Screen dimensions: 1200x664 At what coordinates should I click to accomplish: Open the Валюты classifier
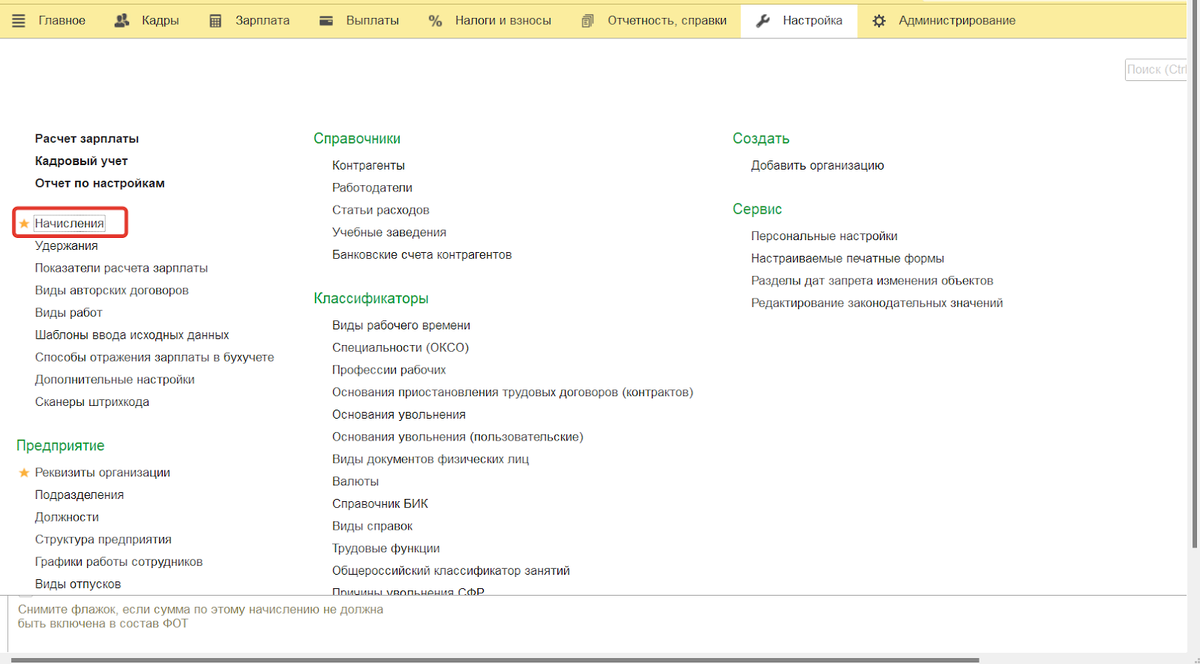pos(355,482)
